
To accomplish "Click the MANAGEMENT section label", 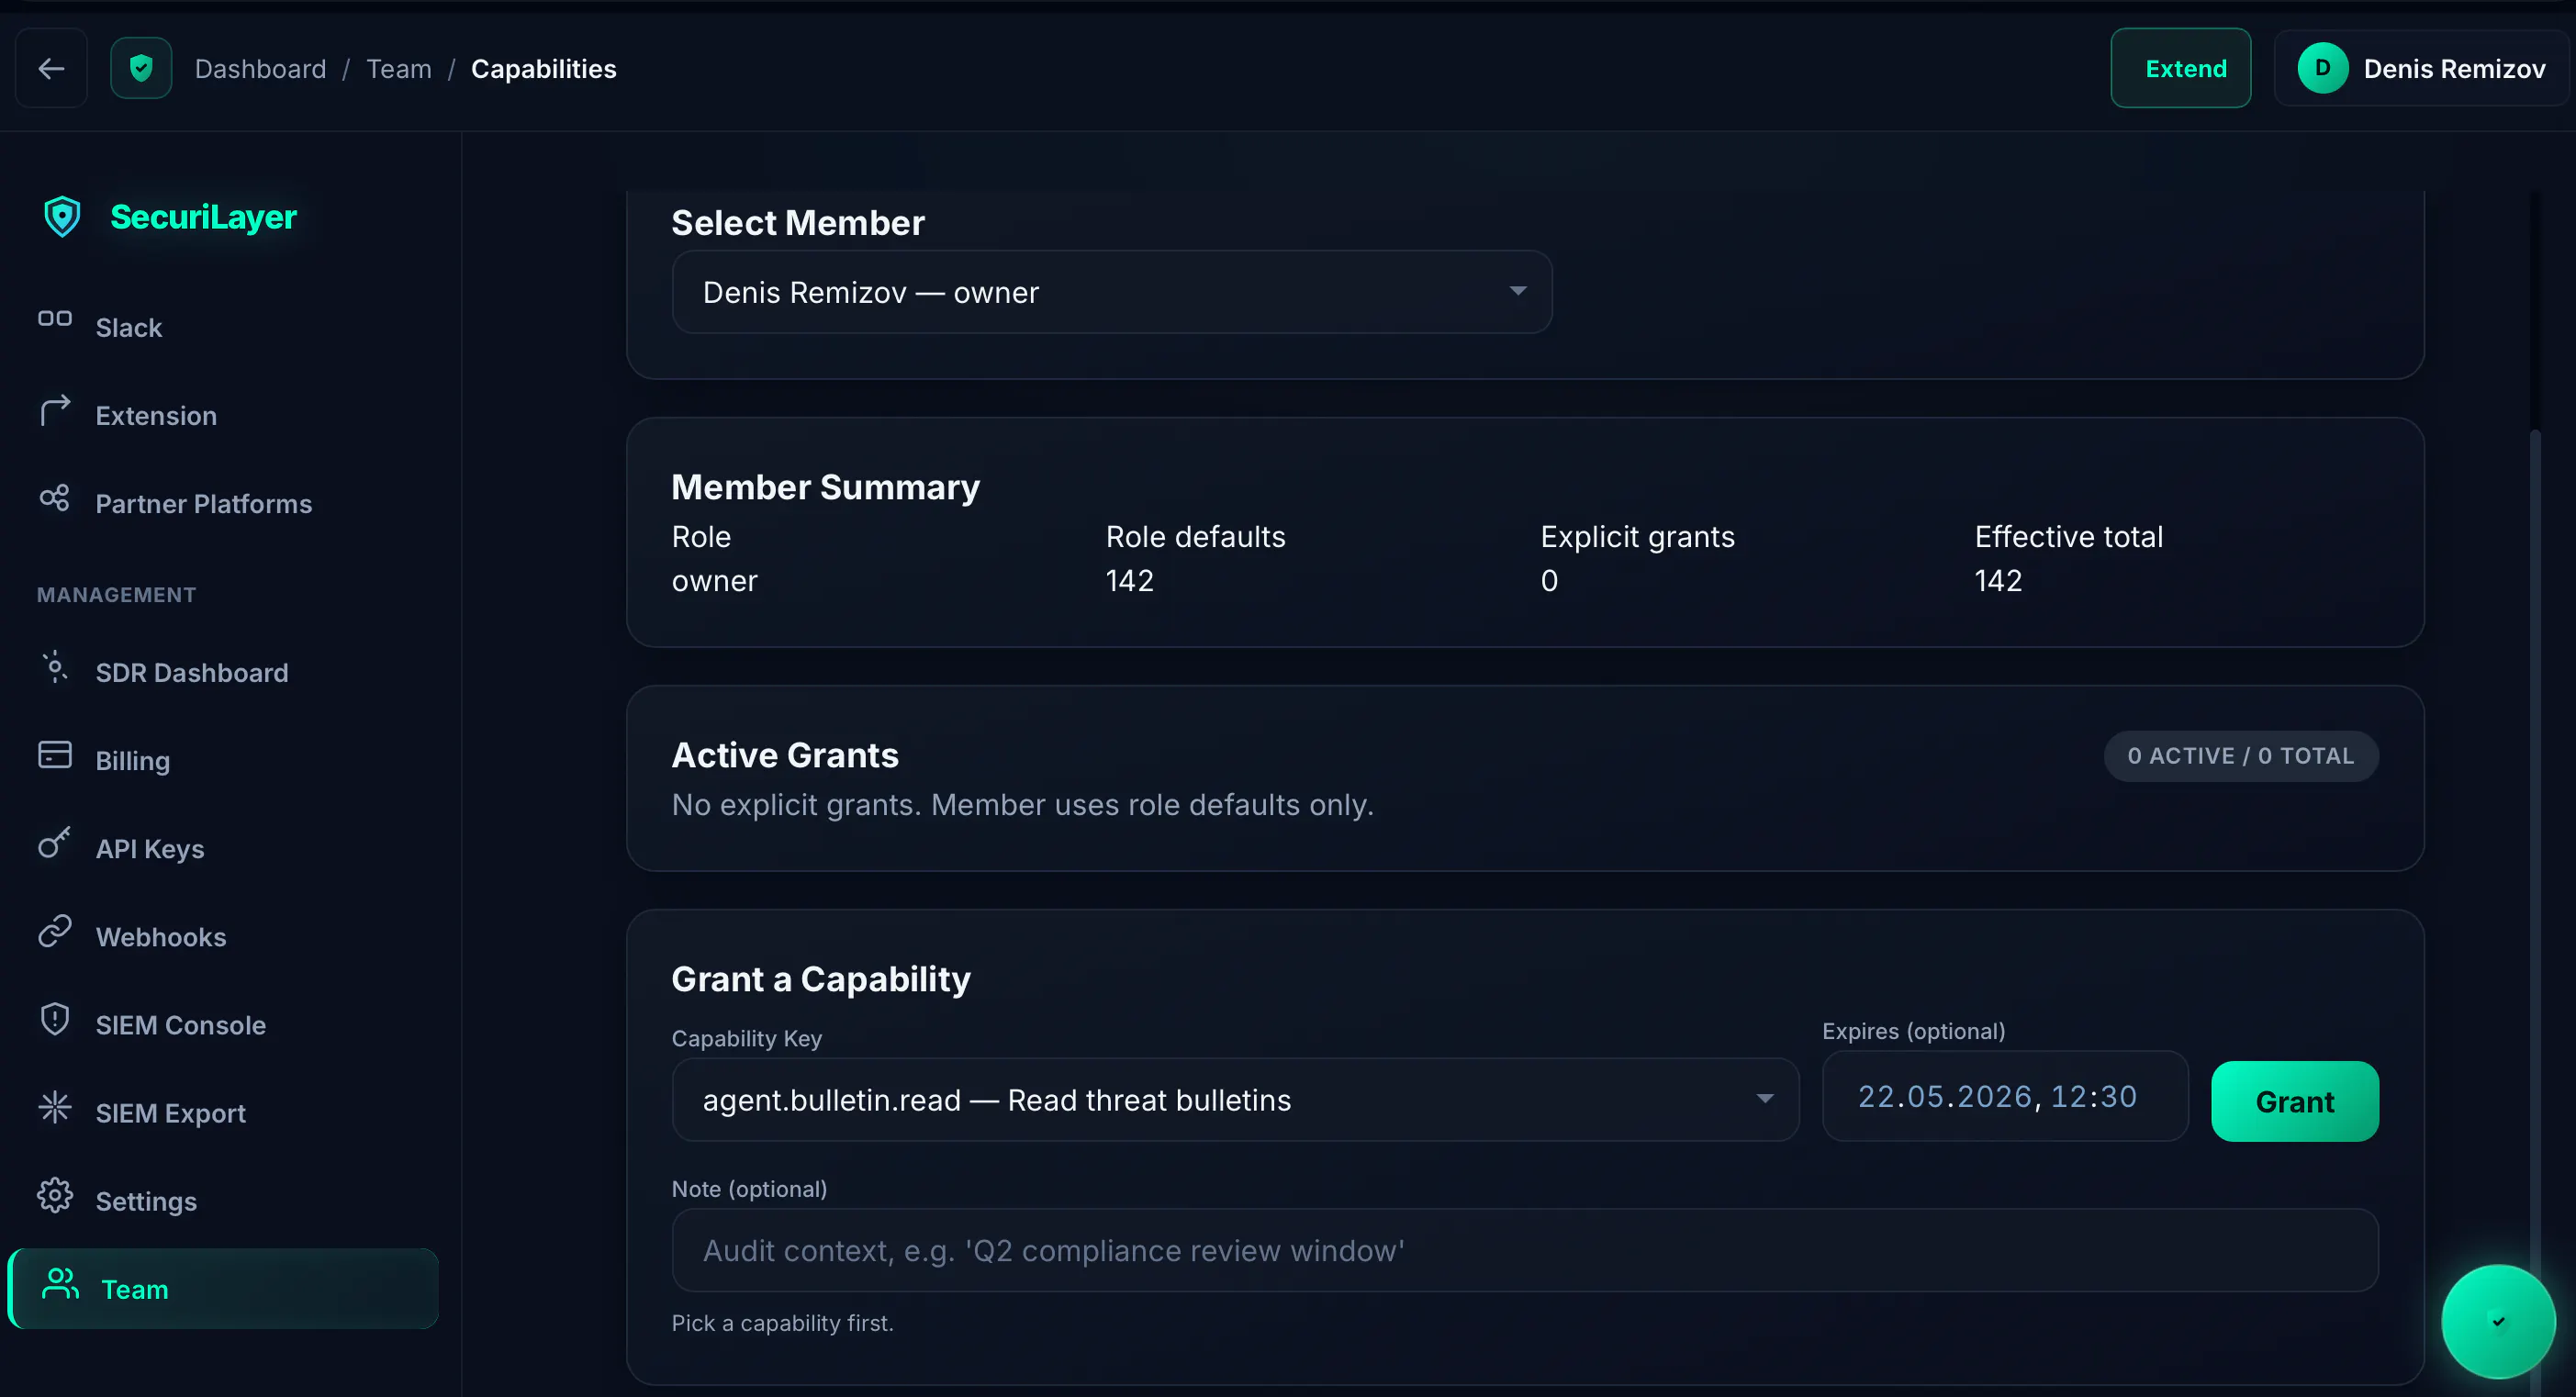I will click(117, 594).
